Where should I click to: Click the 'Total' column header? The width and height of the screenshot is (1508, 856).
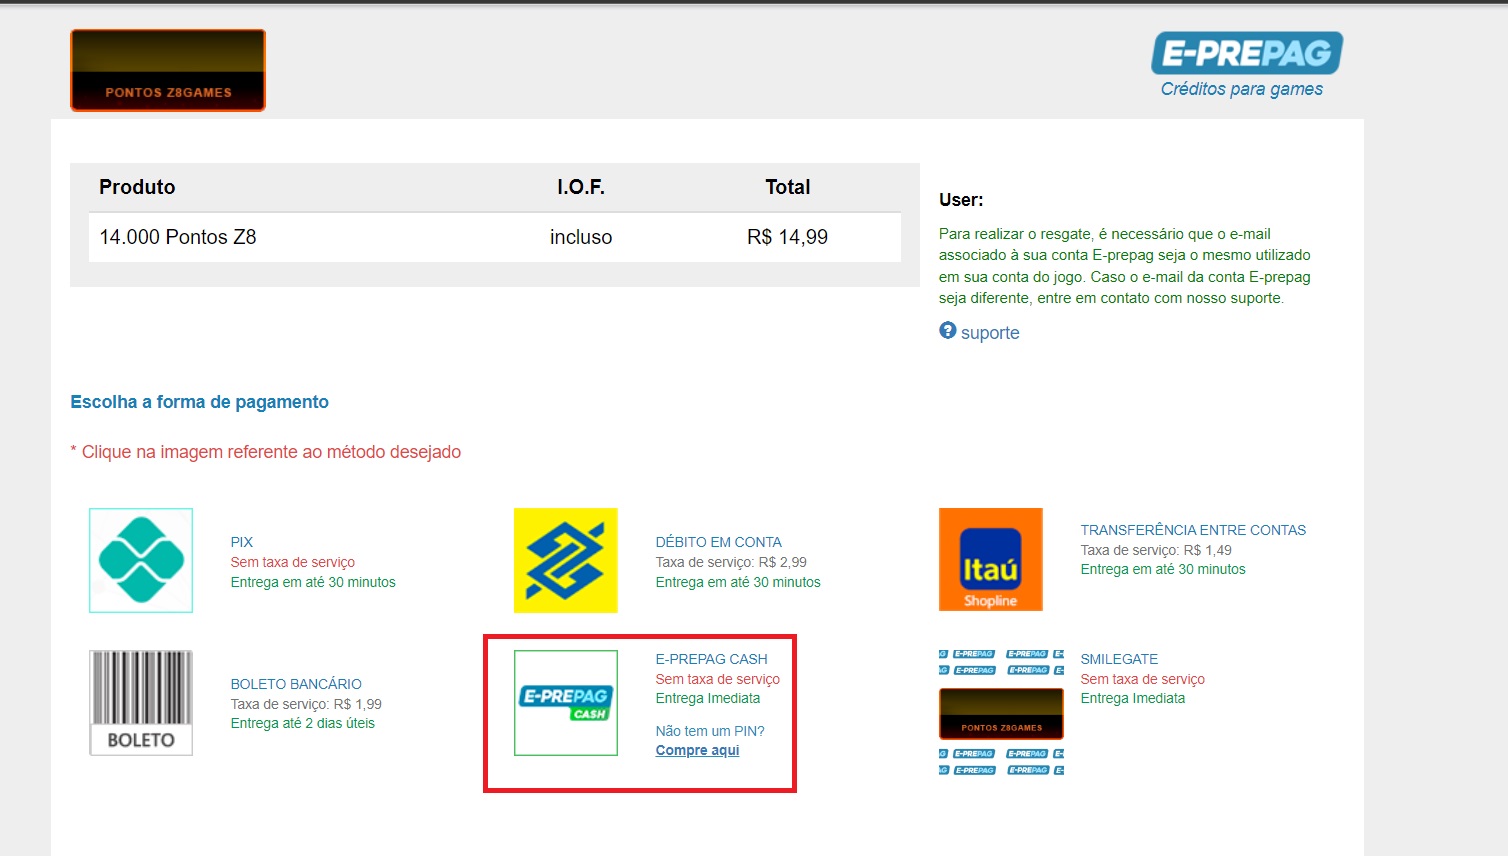788,187
